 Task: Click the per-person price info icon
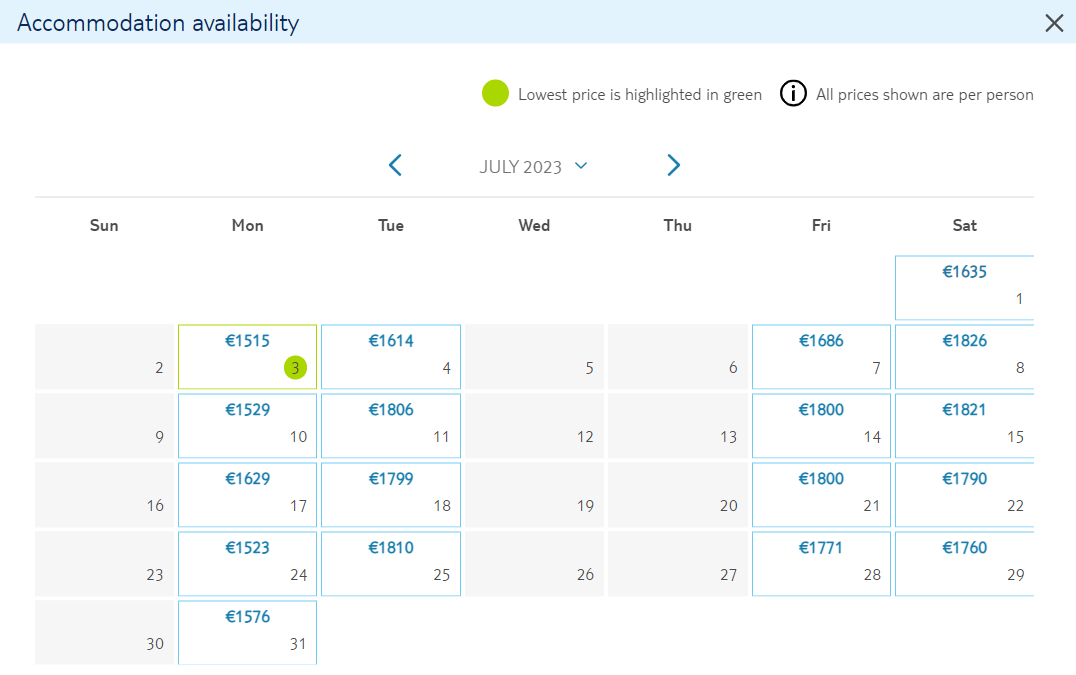(x=793, y=93)
